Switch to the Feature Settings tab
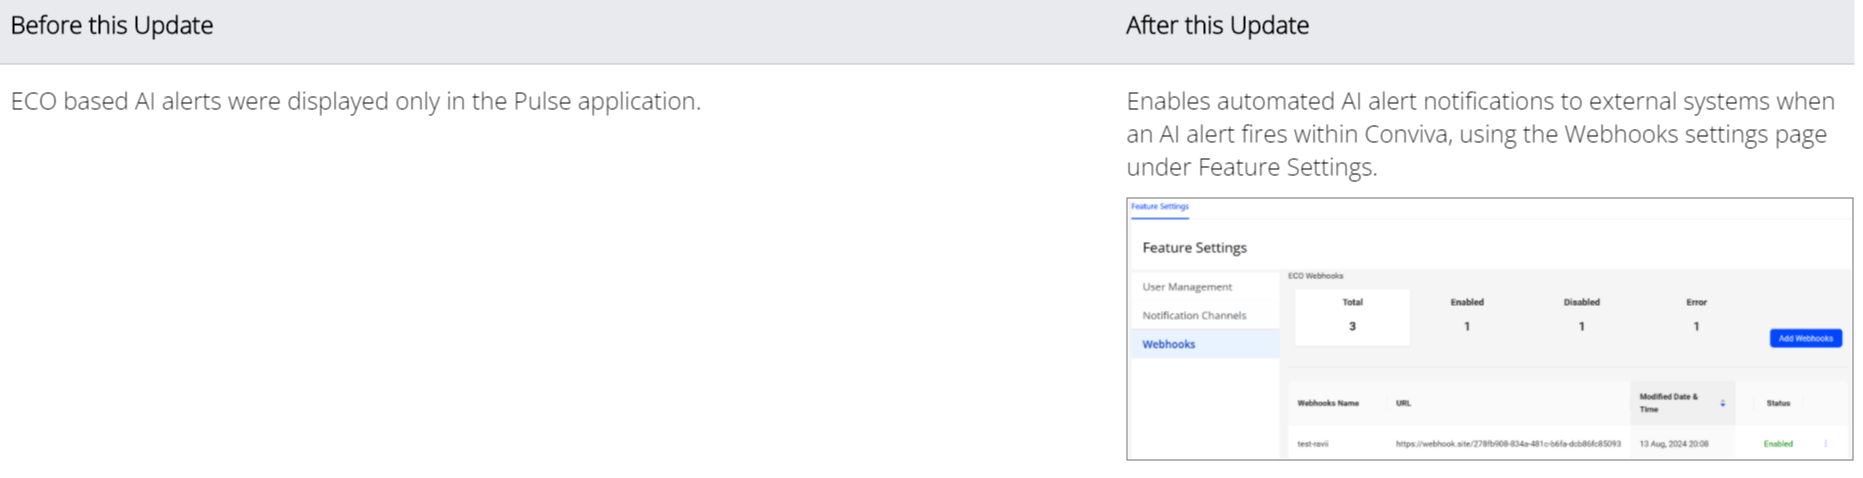 (x=1160, y=207)
